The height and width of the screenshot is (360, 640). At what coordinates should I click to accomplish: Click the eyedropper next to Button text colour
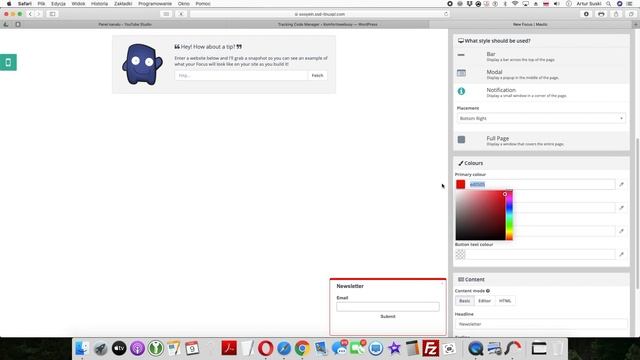(x=621, y=254)
